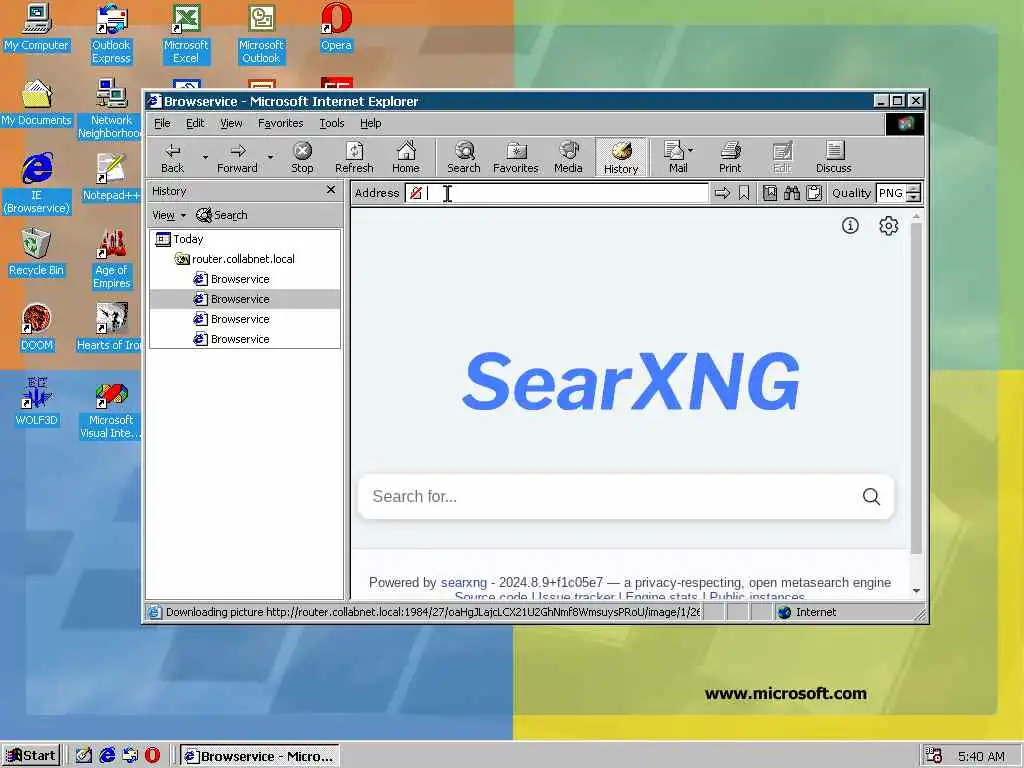Viewport: 1024px width, 768px height.
Task: Select the Recycle Bin desktop icon
Action: click(x=37, y=253)
